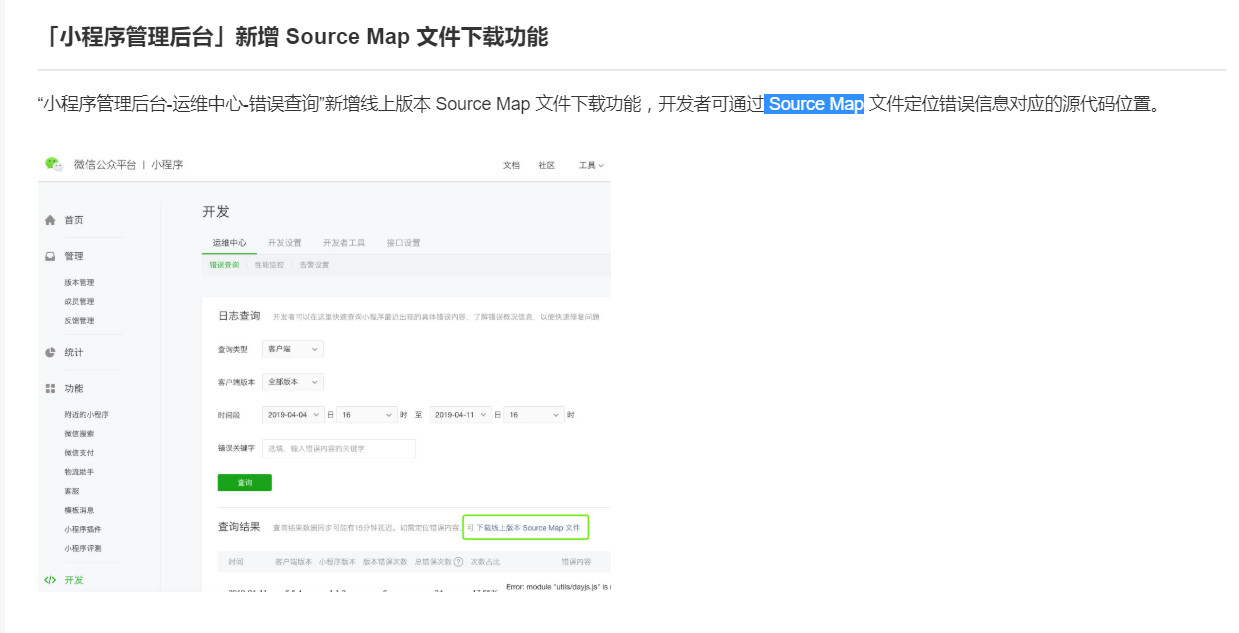Click the inbox icon beside 管理
The image size is (1239, 633).
pos(50,257)
